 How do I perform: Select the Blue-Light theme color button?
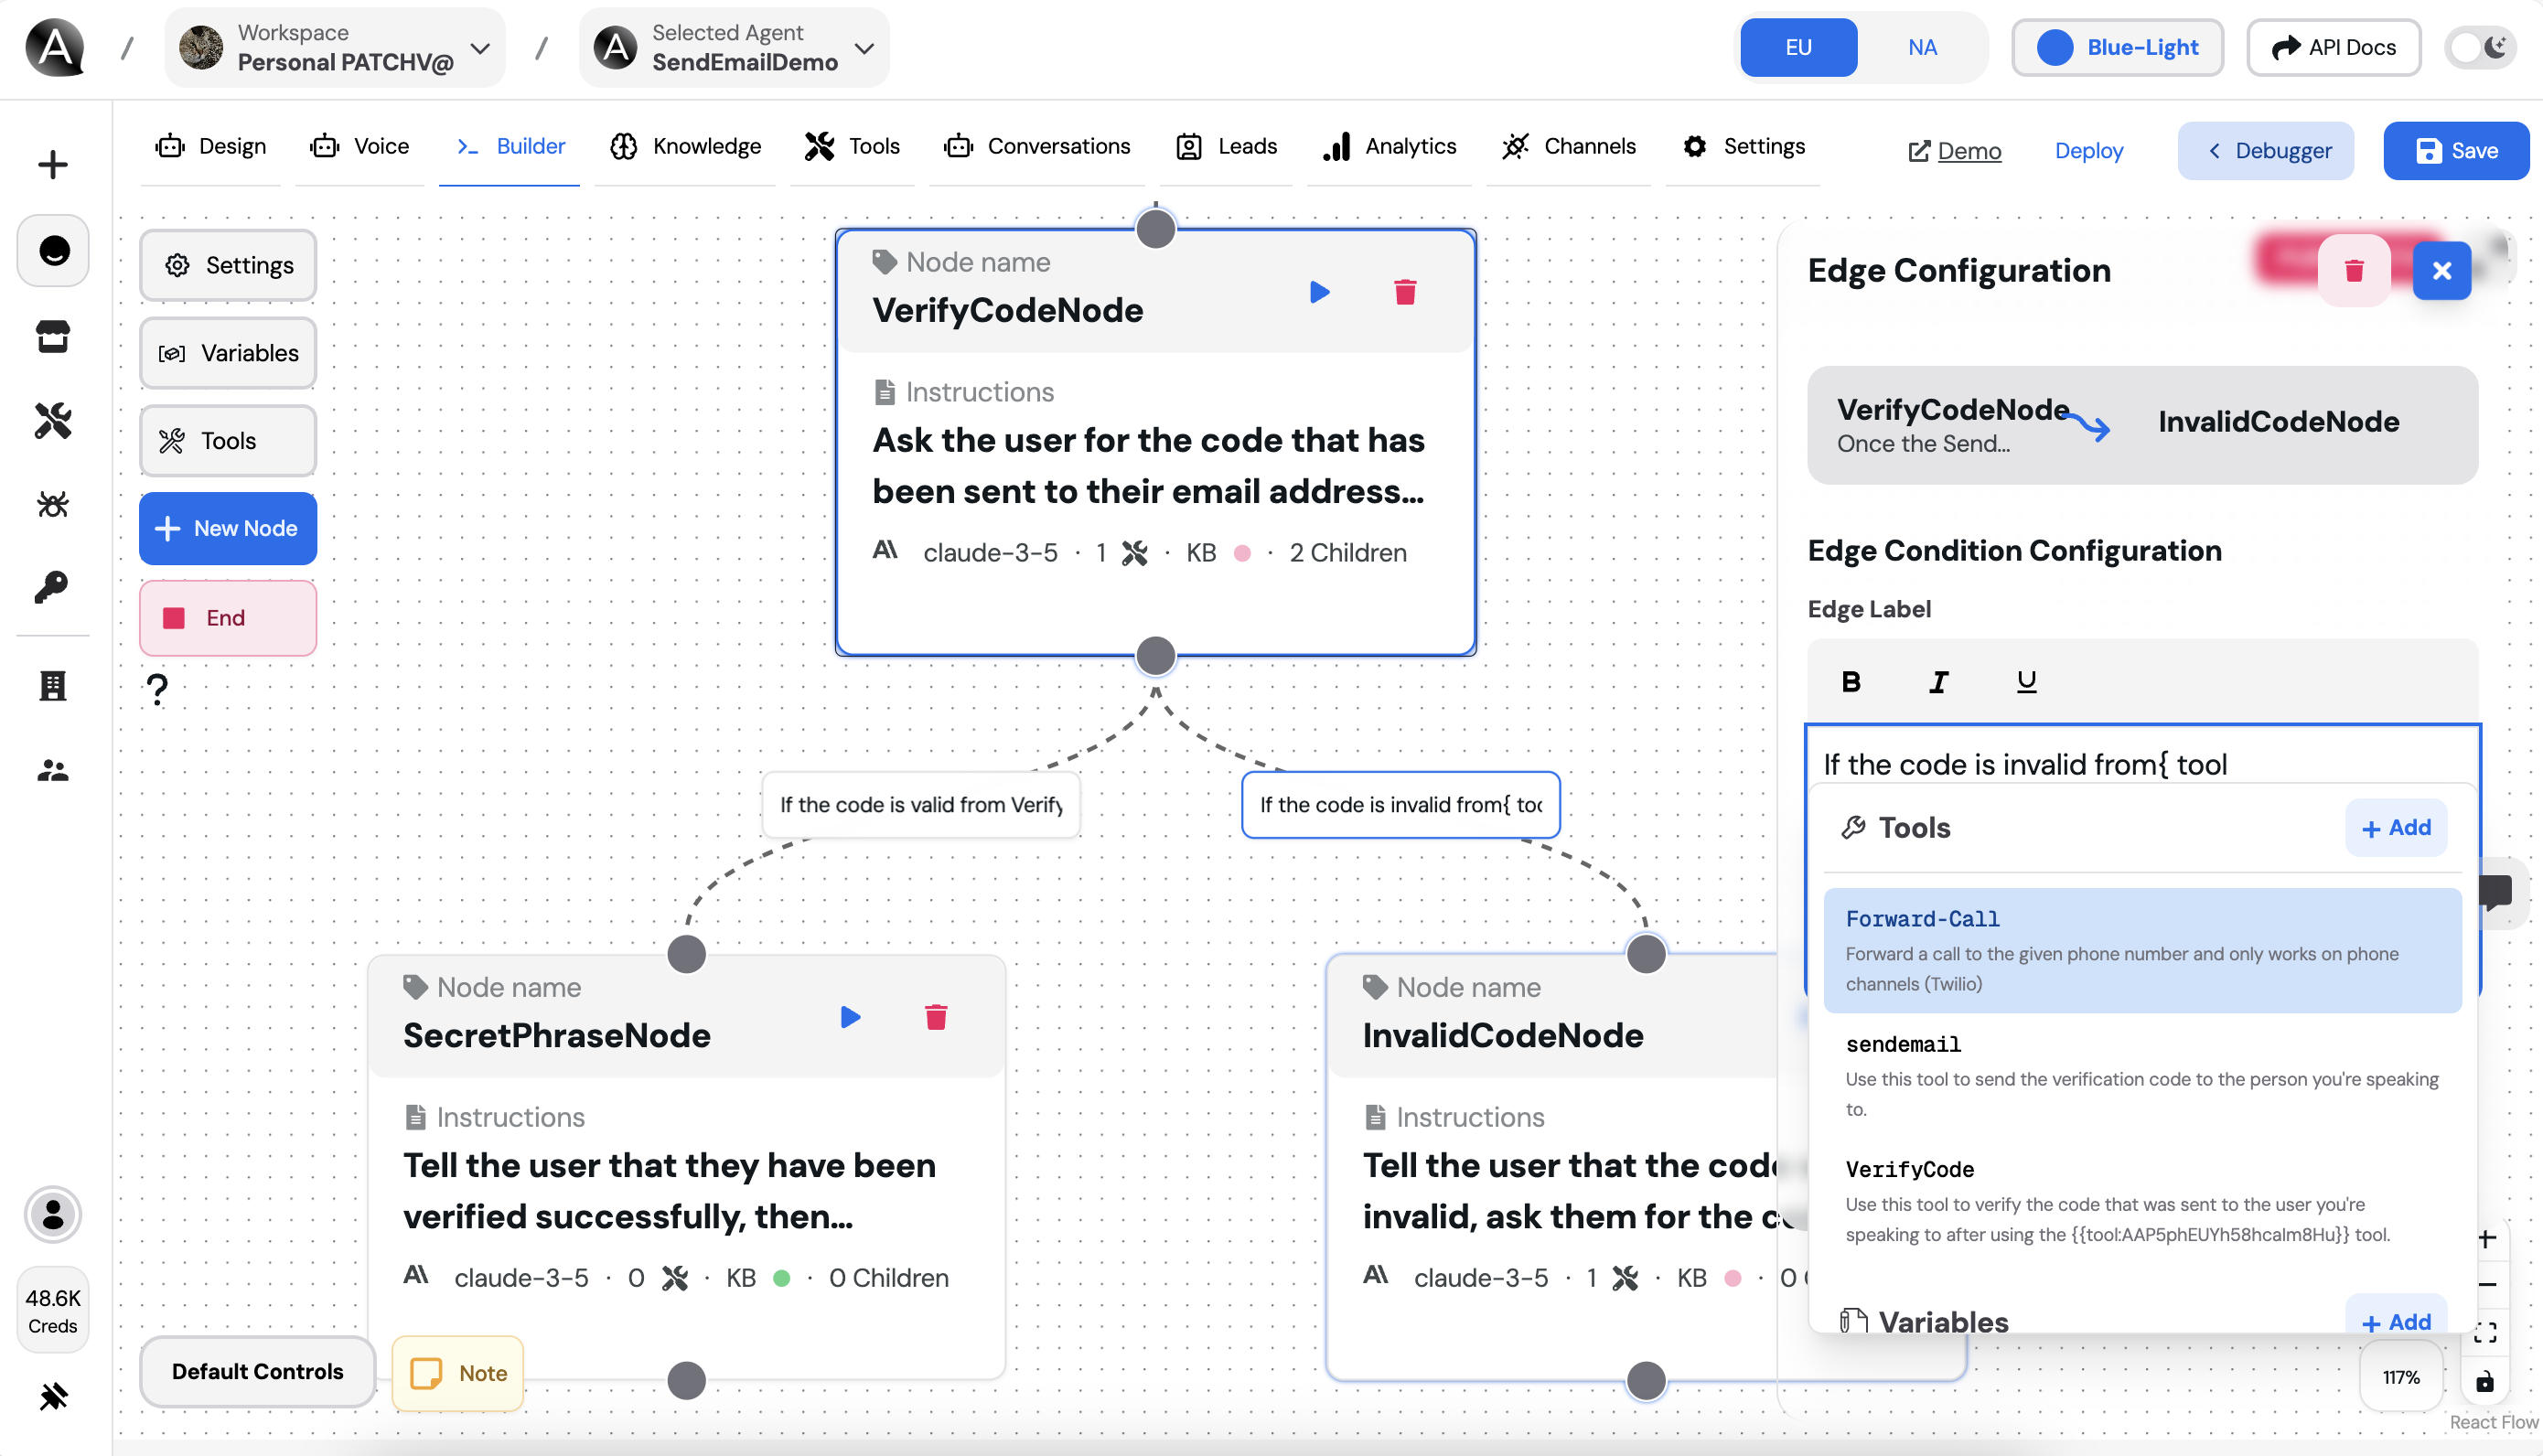[2118, 47]
